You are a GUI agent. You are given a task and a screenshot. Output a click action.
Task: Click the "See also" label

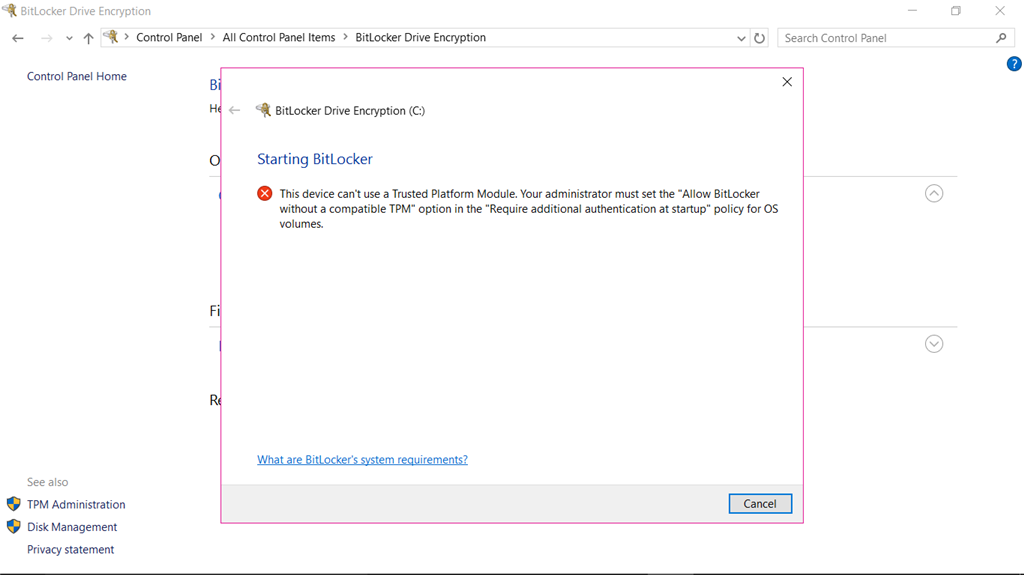[47, 482]
